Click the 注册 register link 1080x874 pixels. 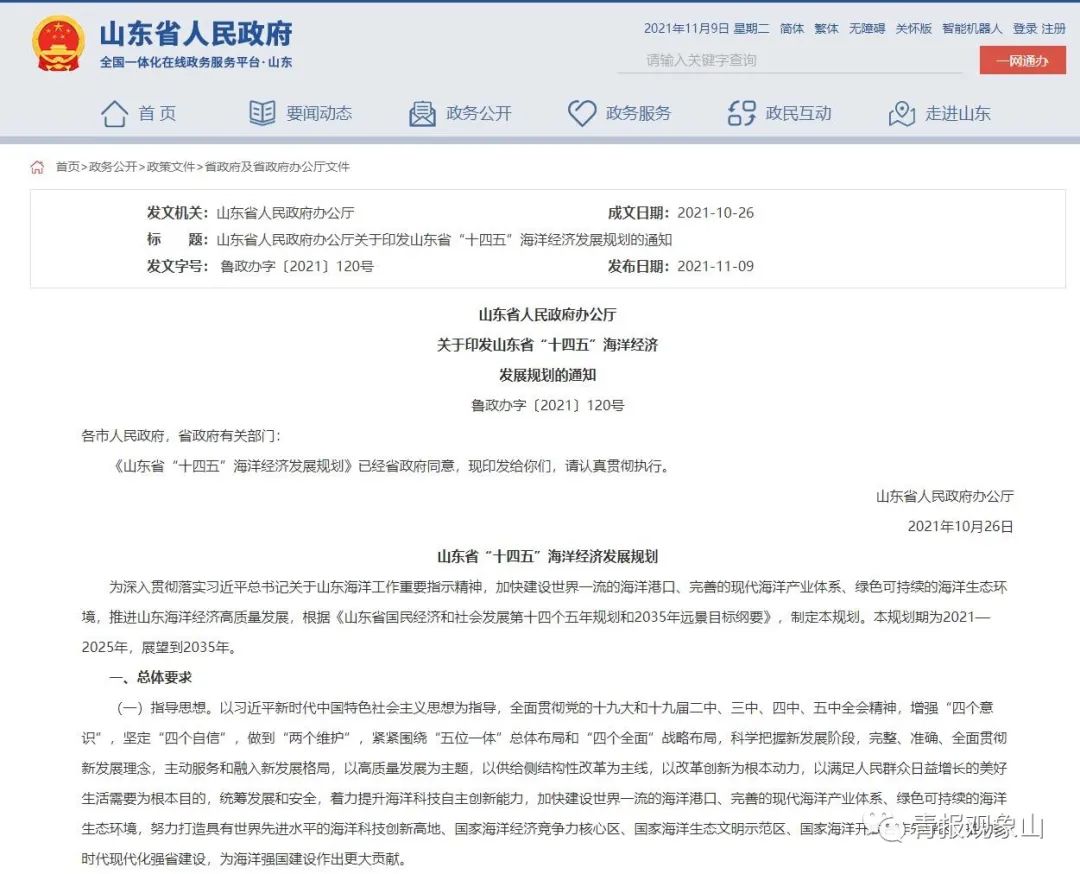(1054, 29)
